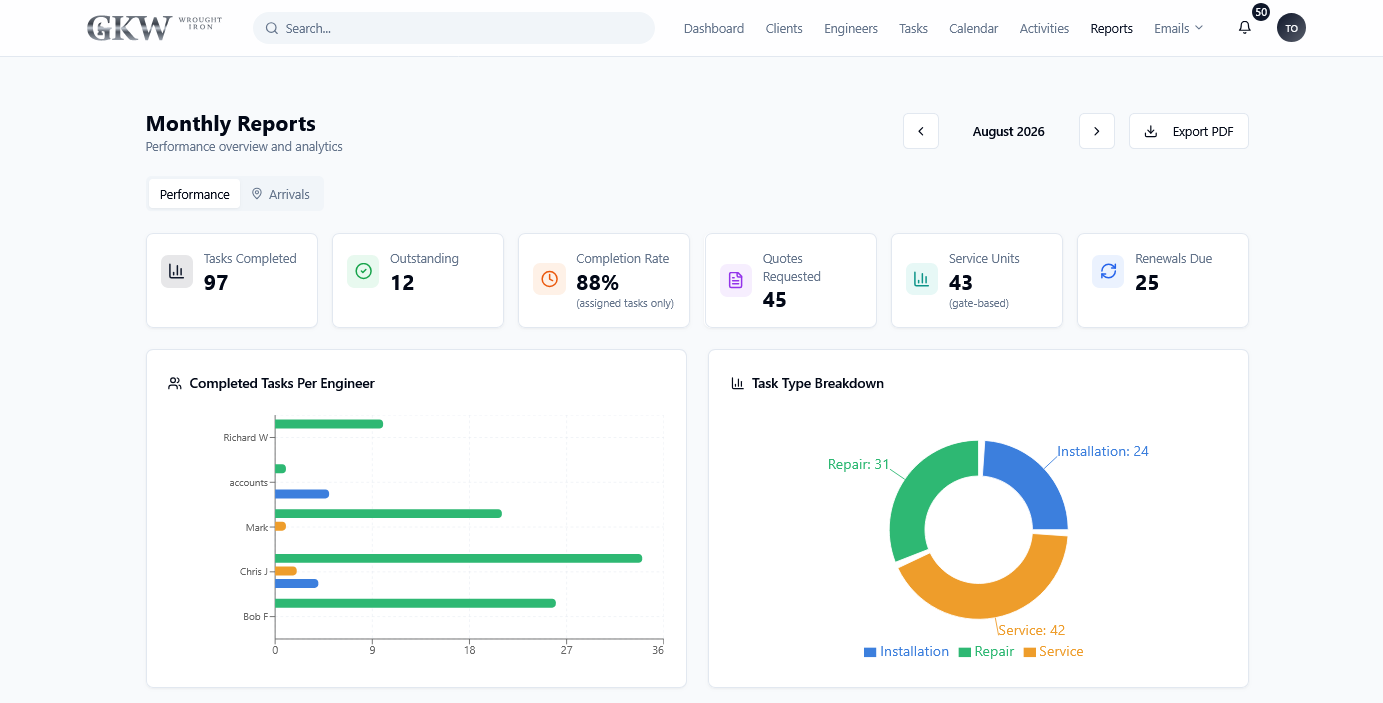Click the orange clock icon on Completion Rate card

point(549,279)
